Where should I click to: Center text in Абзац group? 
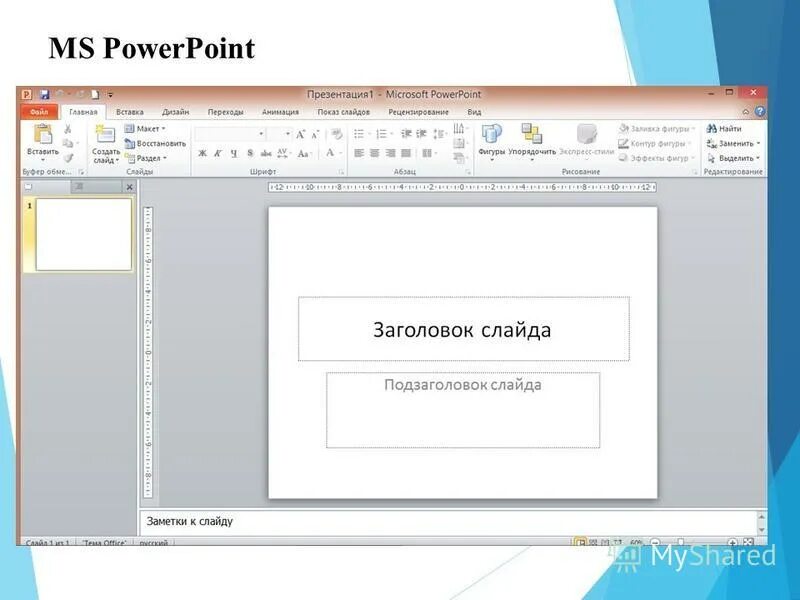374,153
